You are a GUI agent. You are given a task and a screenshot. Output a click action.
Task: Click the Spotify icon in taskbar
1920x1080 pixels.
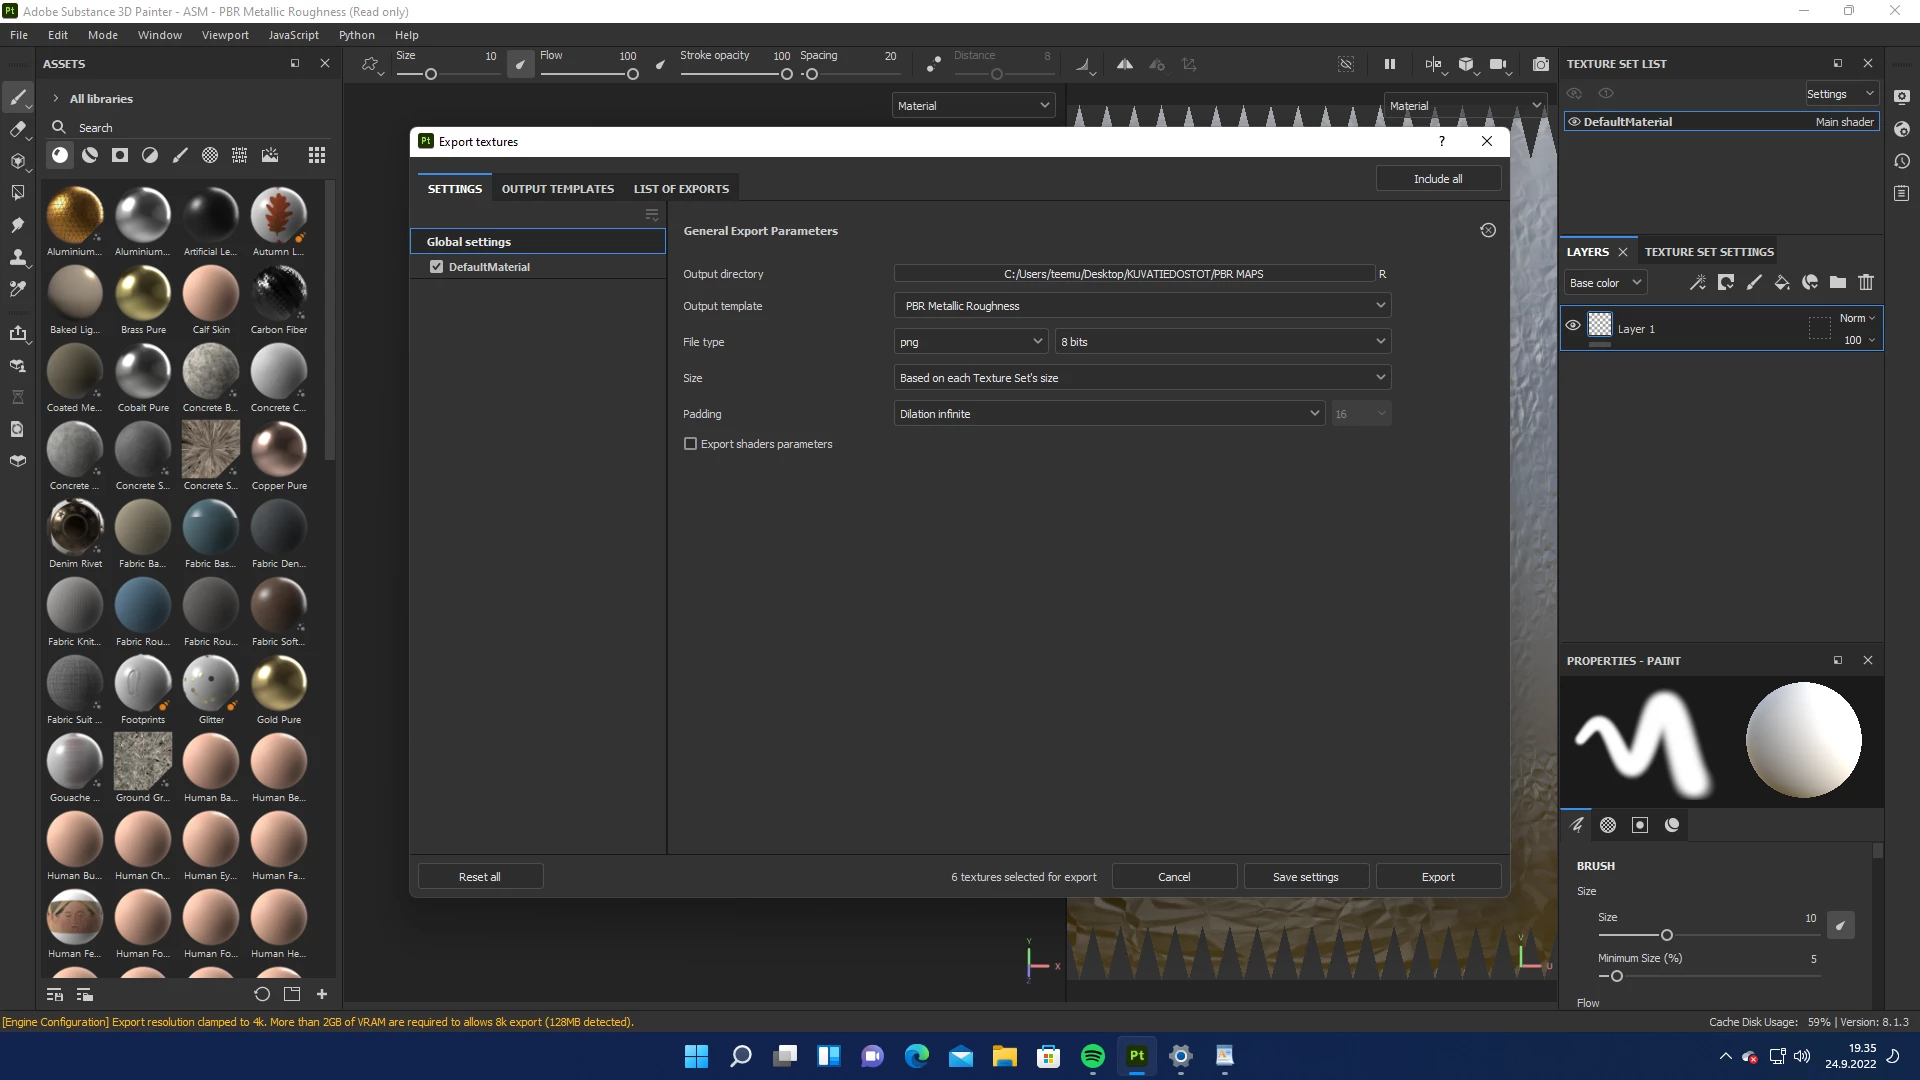coord(1092,1056)
